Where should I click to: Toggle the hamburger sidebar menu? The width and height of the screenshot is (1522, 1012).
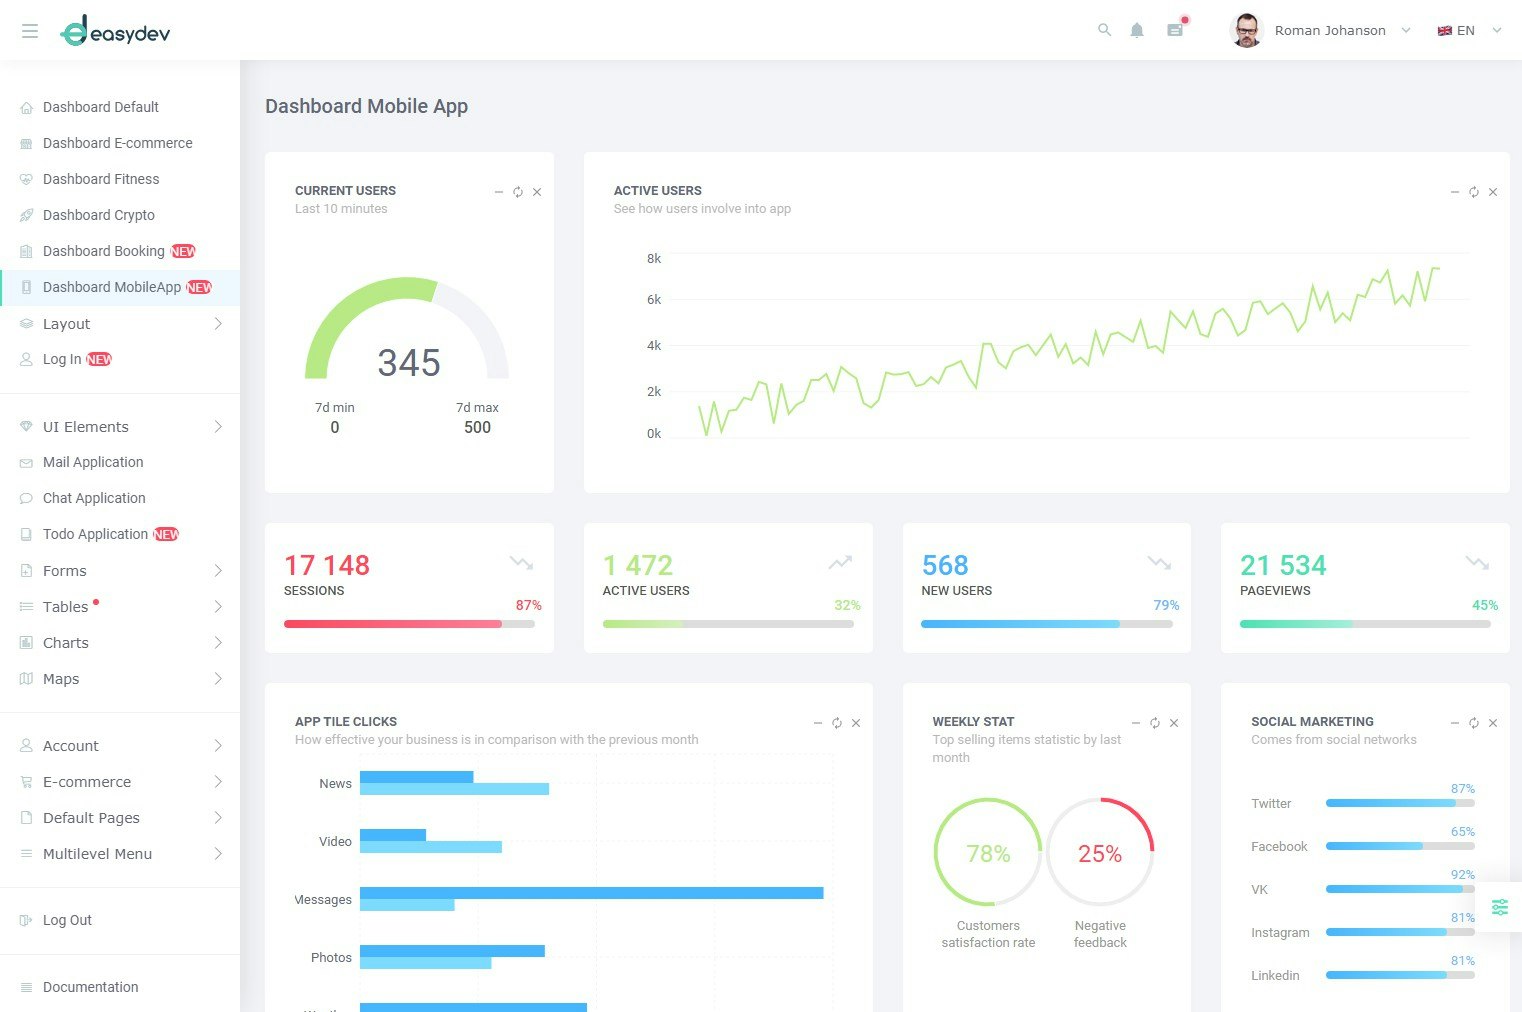(x=30, y=31)
